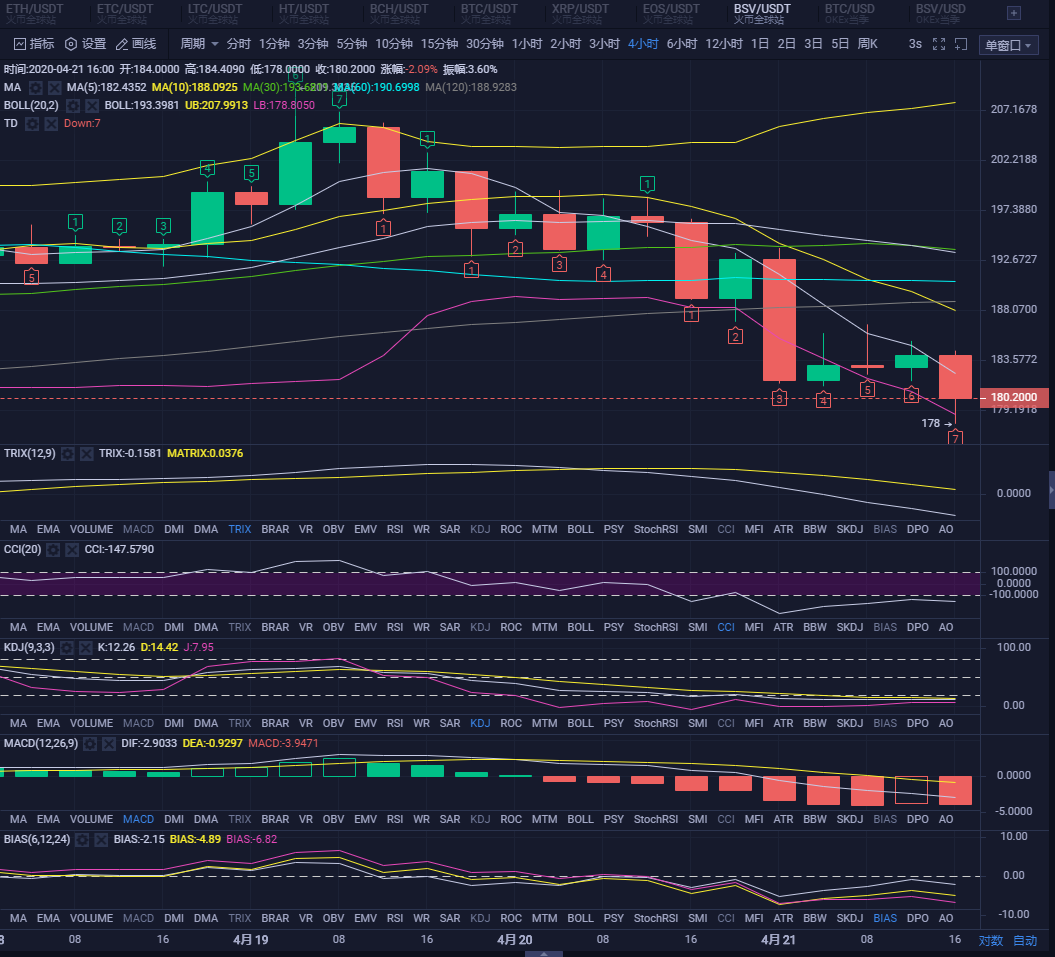Image resolution: width=1055 pixels, height=957 pixels.
Task: Select the 分时 timeframe
Action: coord(239,44)
